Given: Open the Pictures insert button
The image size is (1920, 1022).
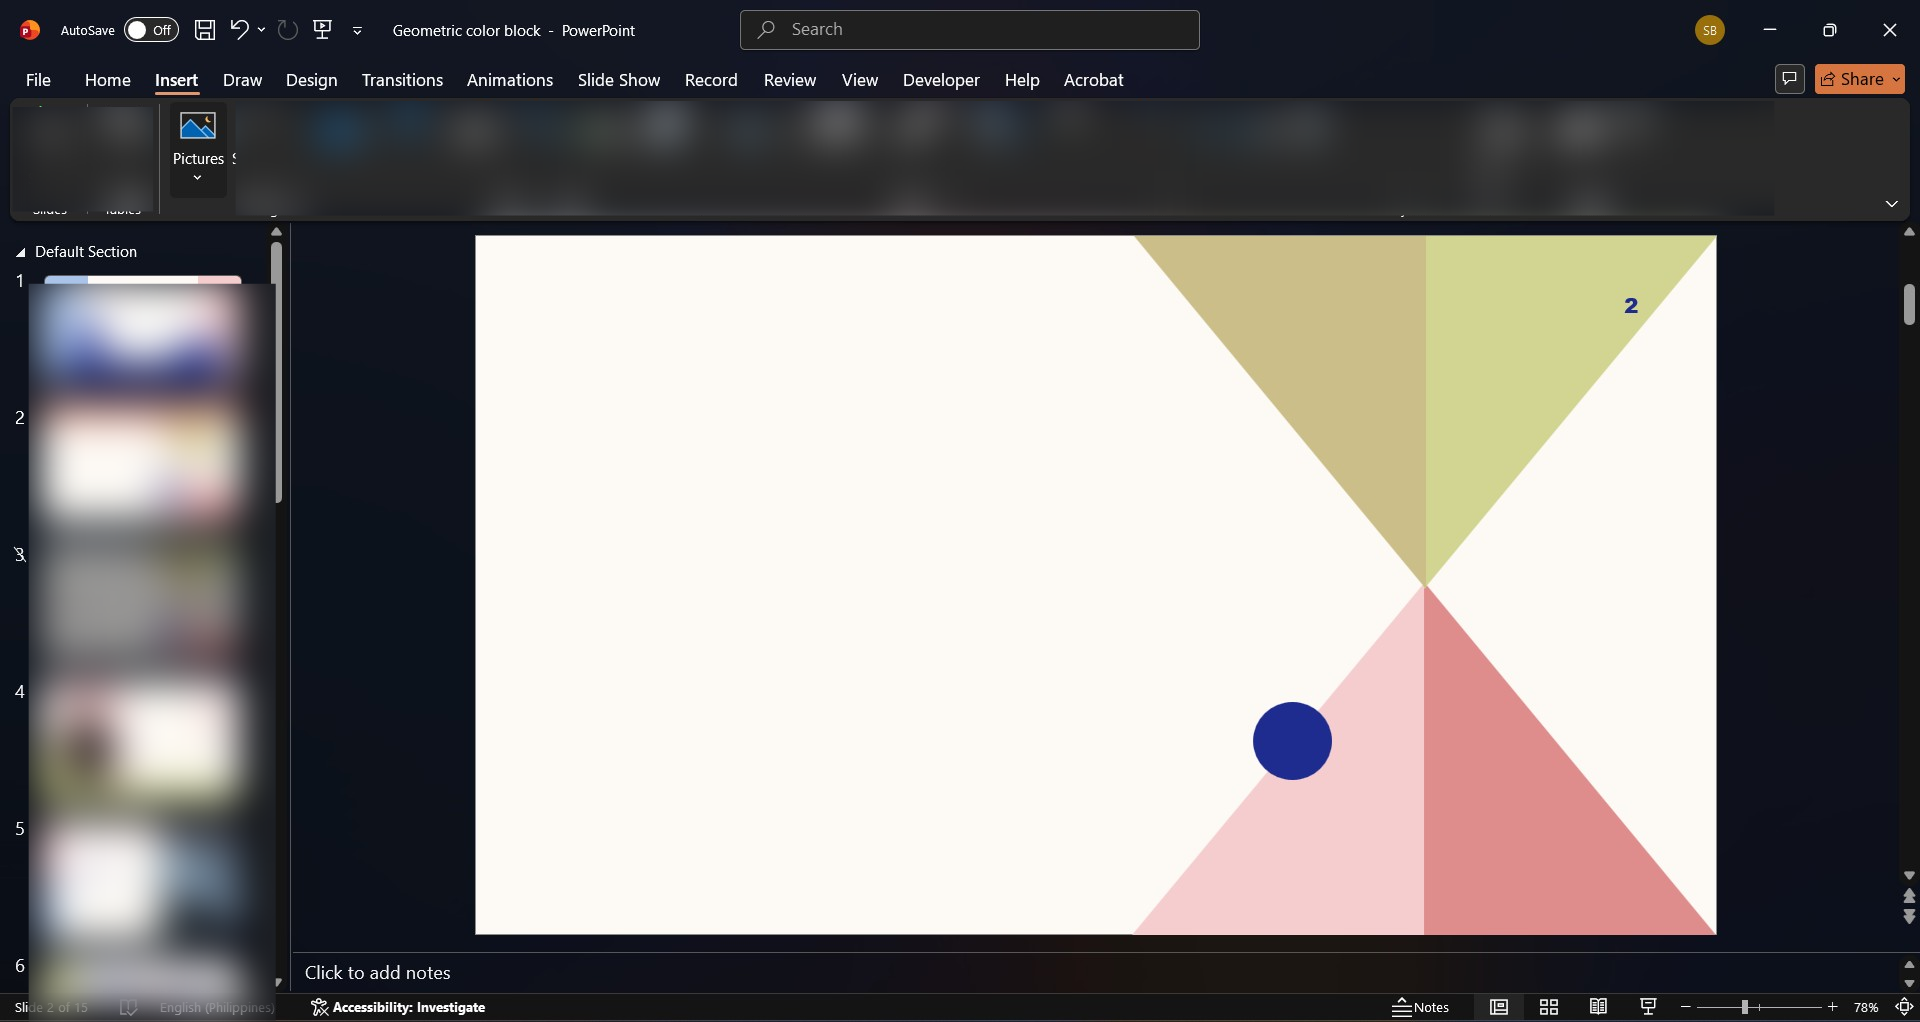Looking at the screenshot, I should 198,150.
